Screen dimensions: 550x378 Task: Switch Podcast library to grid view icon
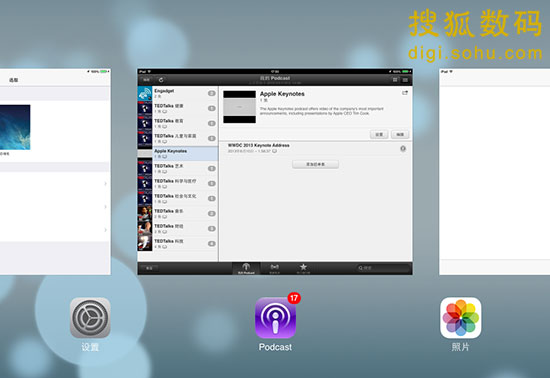[395, 80]
